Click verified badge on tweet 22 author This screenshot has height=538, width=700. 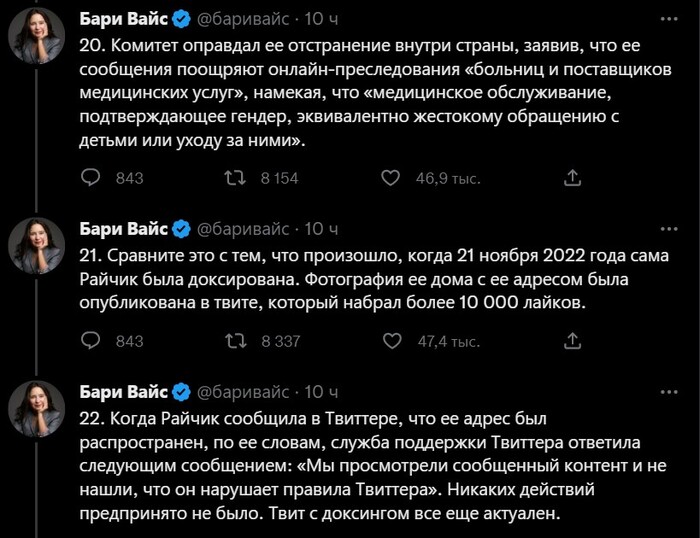coord(181,391)
